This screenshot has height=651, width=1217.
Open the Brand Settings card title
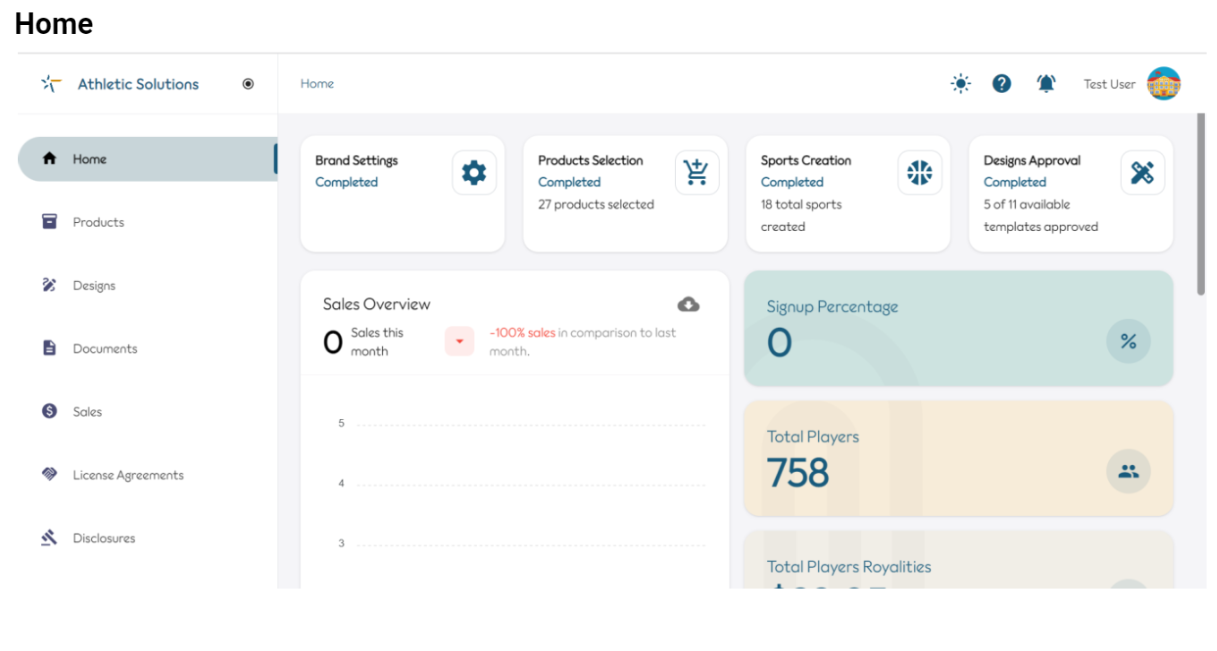tap(356, 160)
